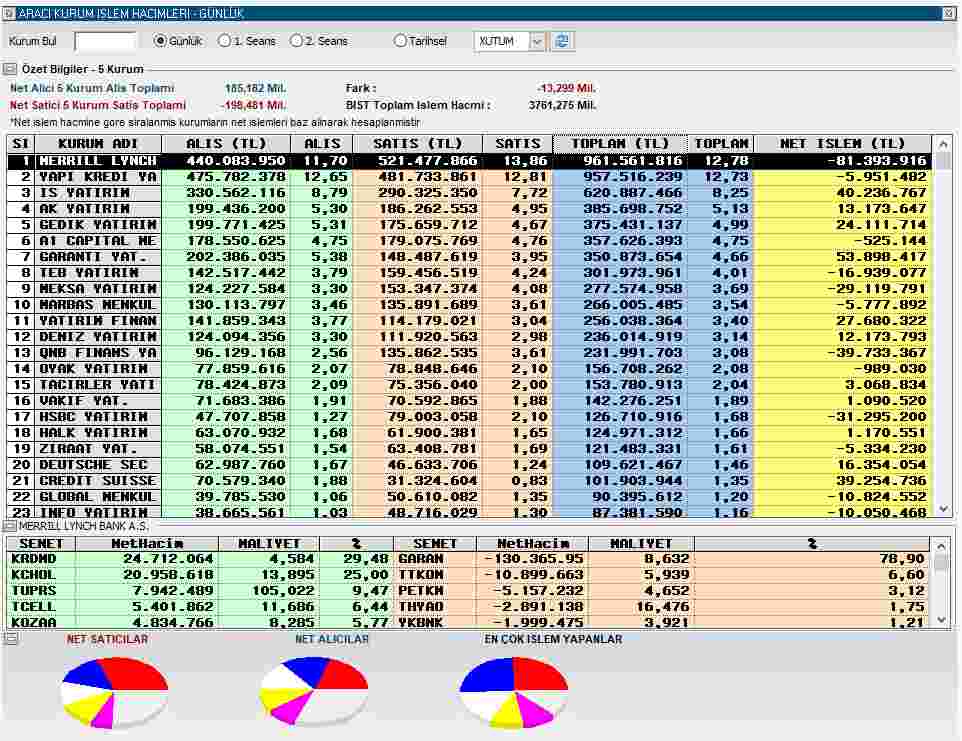Sort by TOPLAM (TL) column header
The image size is (962, 741).
pyautogui.click(x=620, y=144)
